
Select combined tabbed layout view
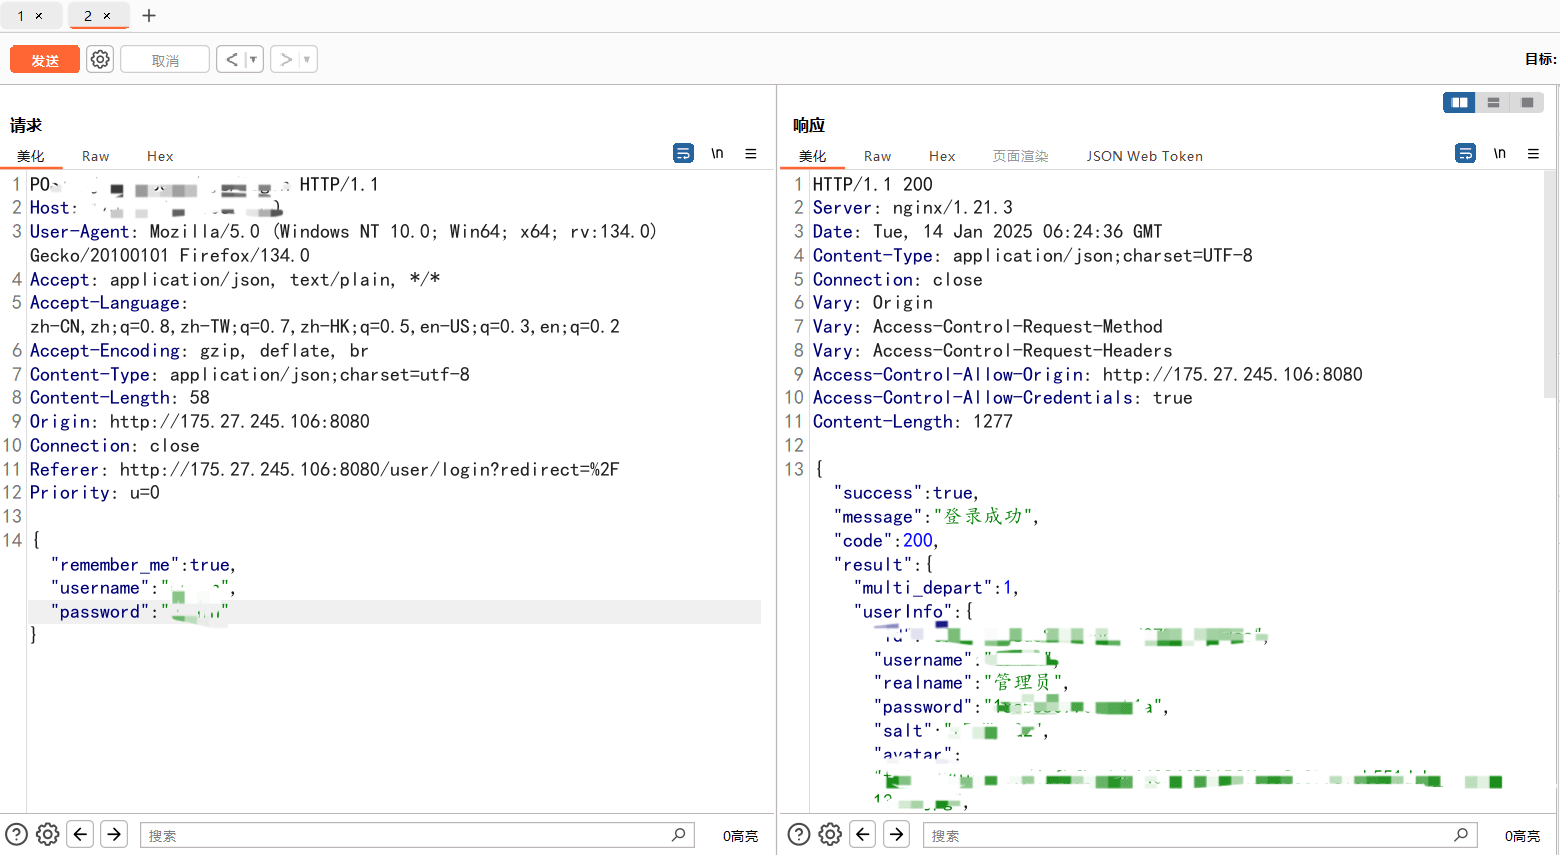pyautogui.click(x=1527, y=102)
